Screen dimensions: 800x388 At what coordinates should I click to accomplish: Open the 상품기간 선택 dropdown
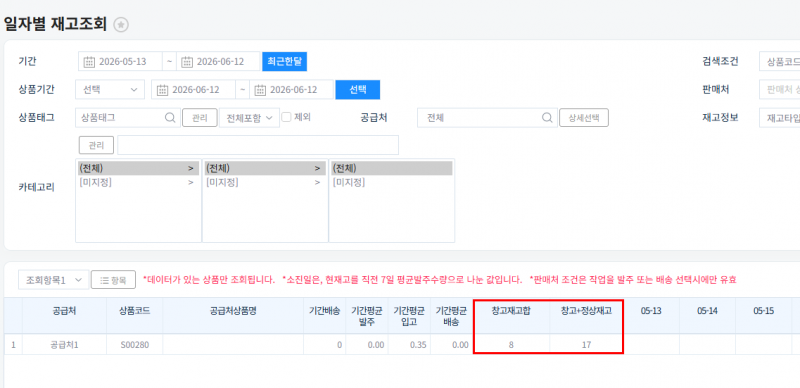(x=110, y=90)
